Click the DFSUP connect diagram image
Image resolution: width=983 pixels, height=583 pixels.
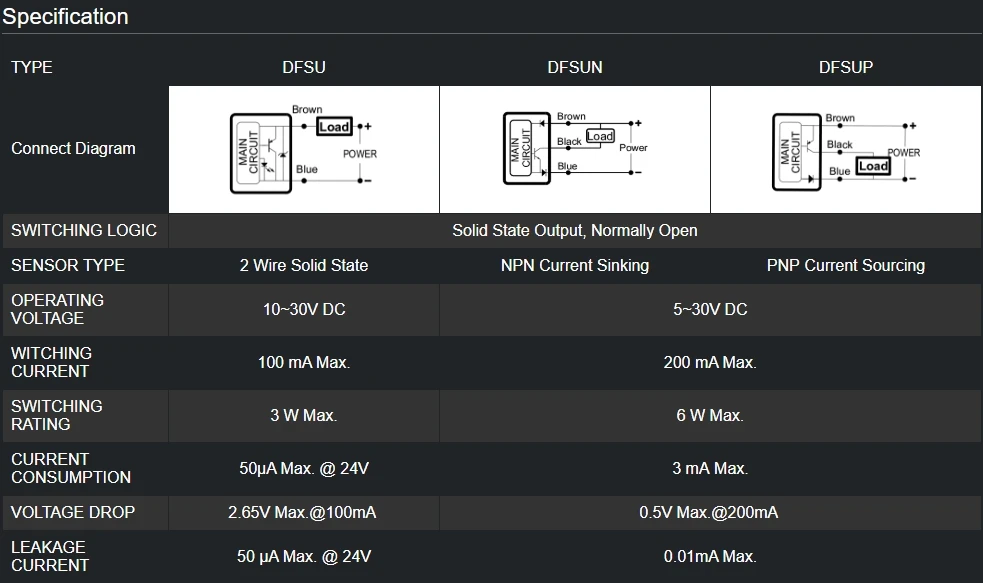click(846, 149)
